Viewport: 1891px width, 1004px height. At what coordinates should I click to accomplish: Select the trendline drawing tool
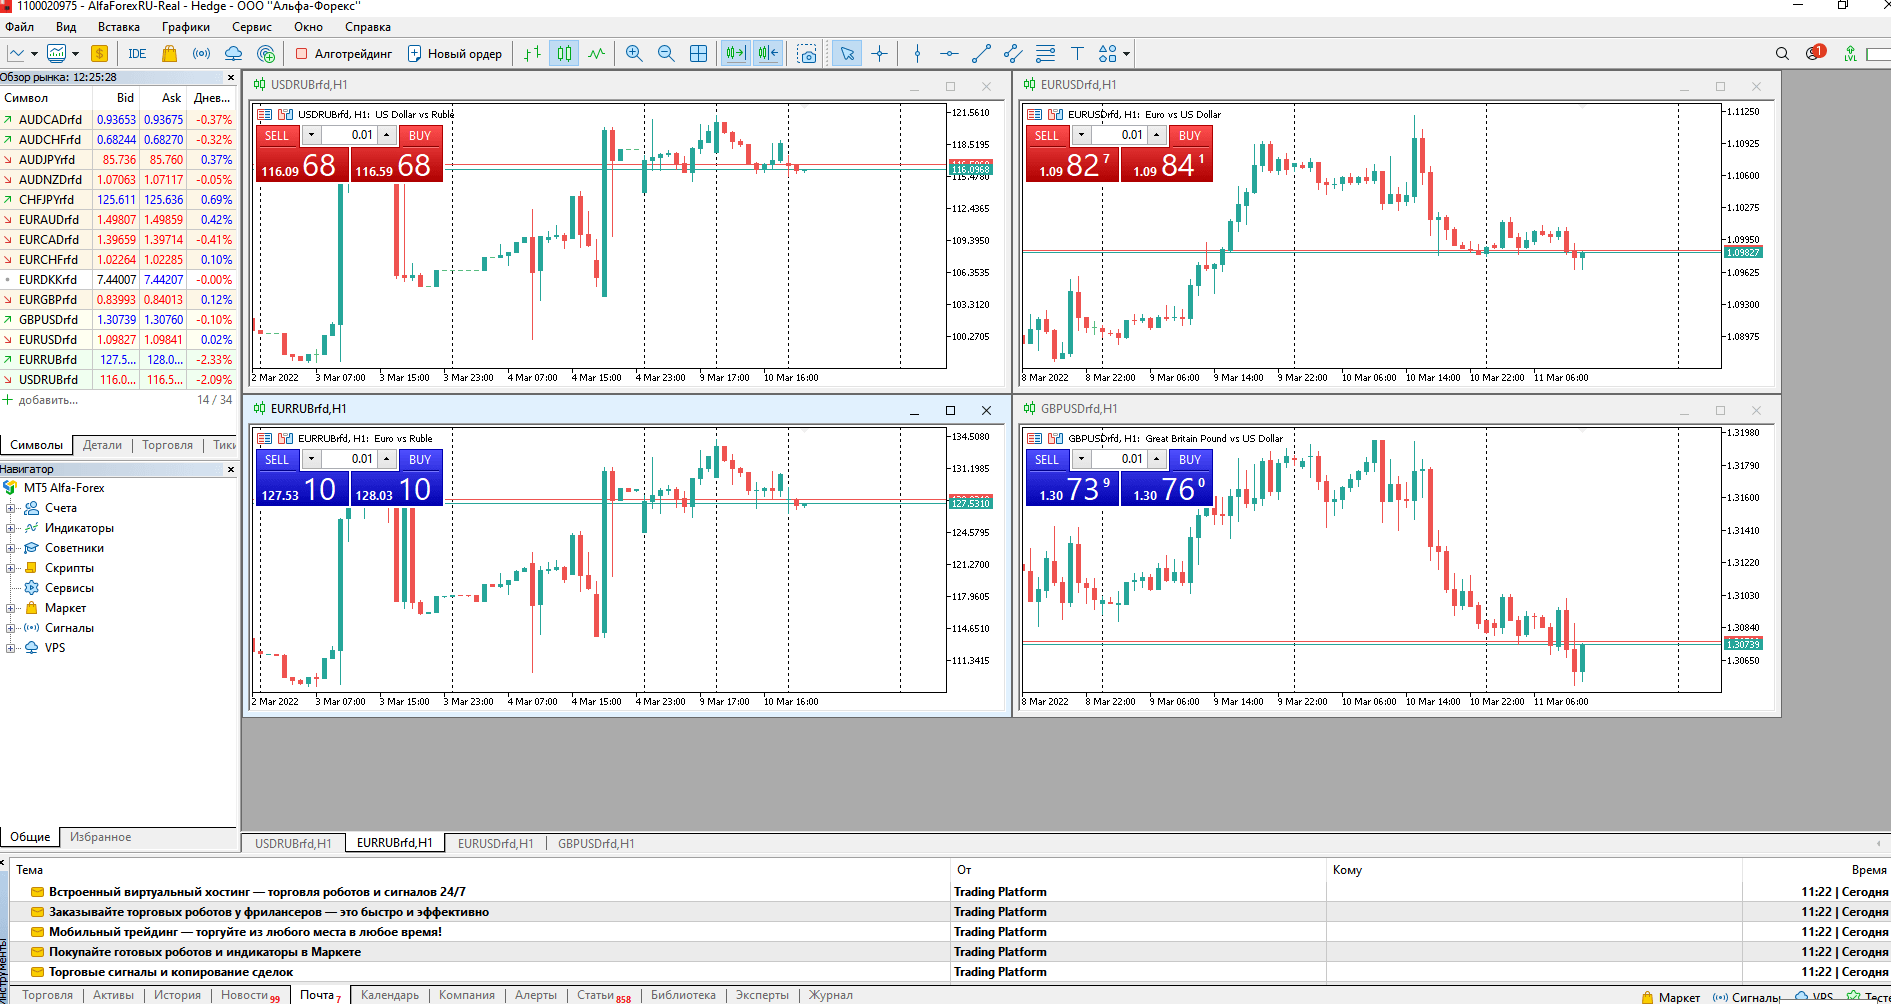click(x=981, y=54)
